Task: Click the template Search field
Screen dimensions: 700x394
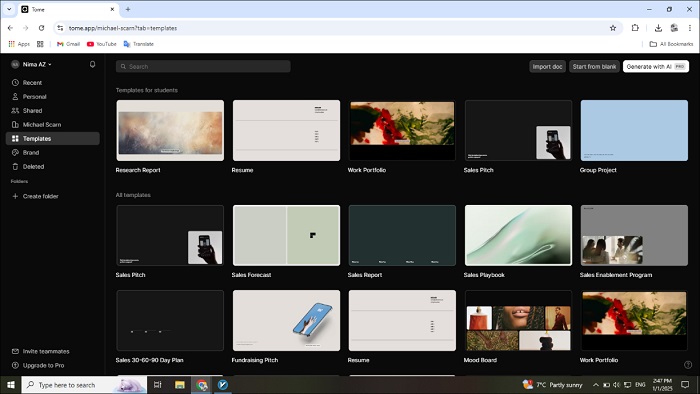Action: pyautogui.click(x=203, y=66)
